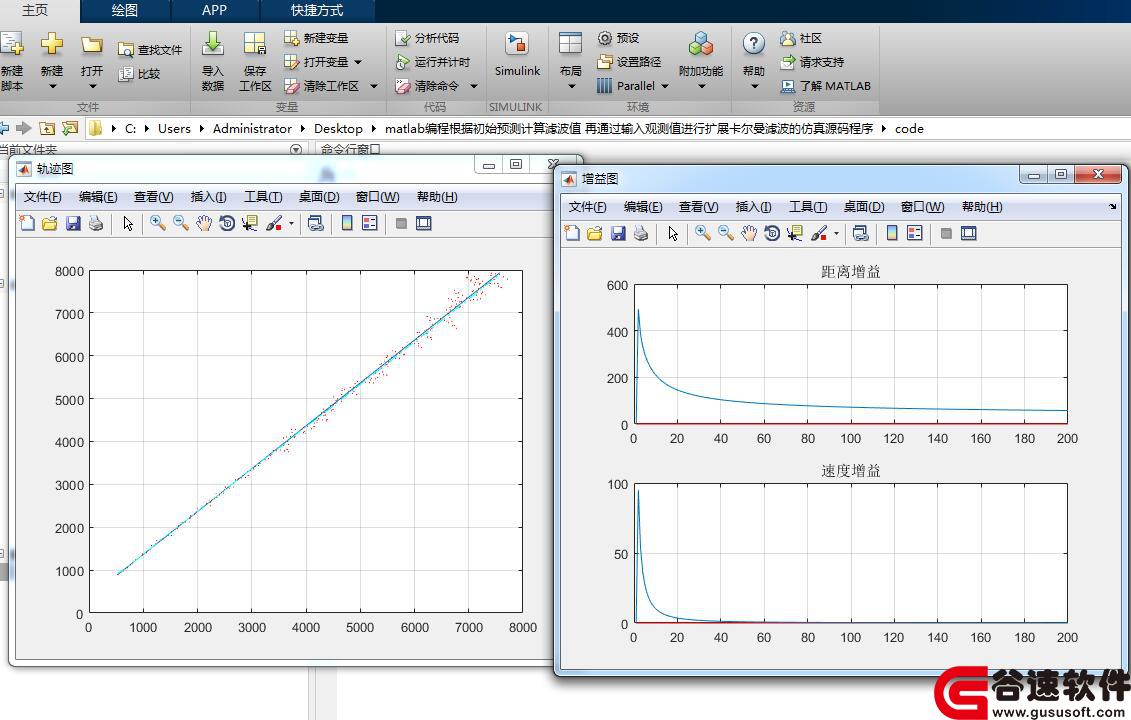The image size is (1131, 720).
Task: Click Insert Colorbar icon in 轨迹图 toolbar
Action: tap(347, 224)
